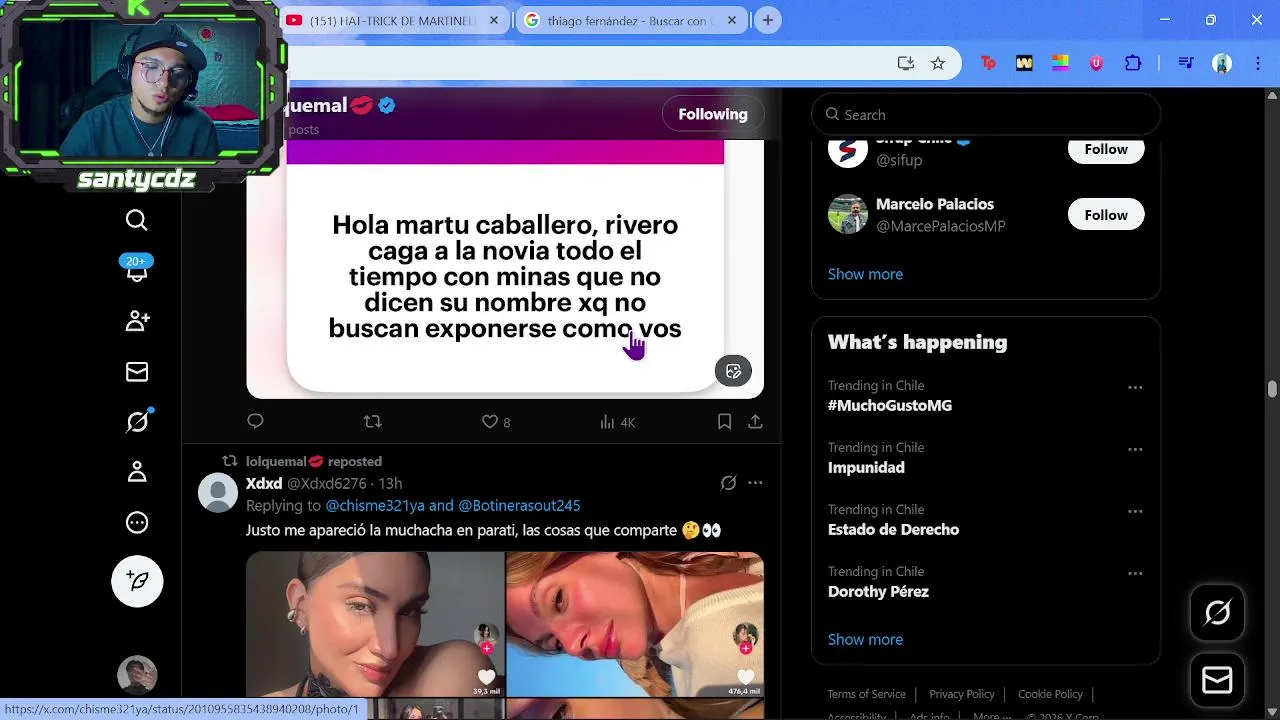The image size is (1280, 720).
Task: Open options for Dorothy Pérez trend
Action: pos(1135,573)
